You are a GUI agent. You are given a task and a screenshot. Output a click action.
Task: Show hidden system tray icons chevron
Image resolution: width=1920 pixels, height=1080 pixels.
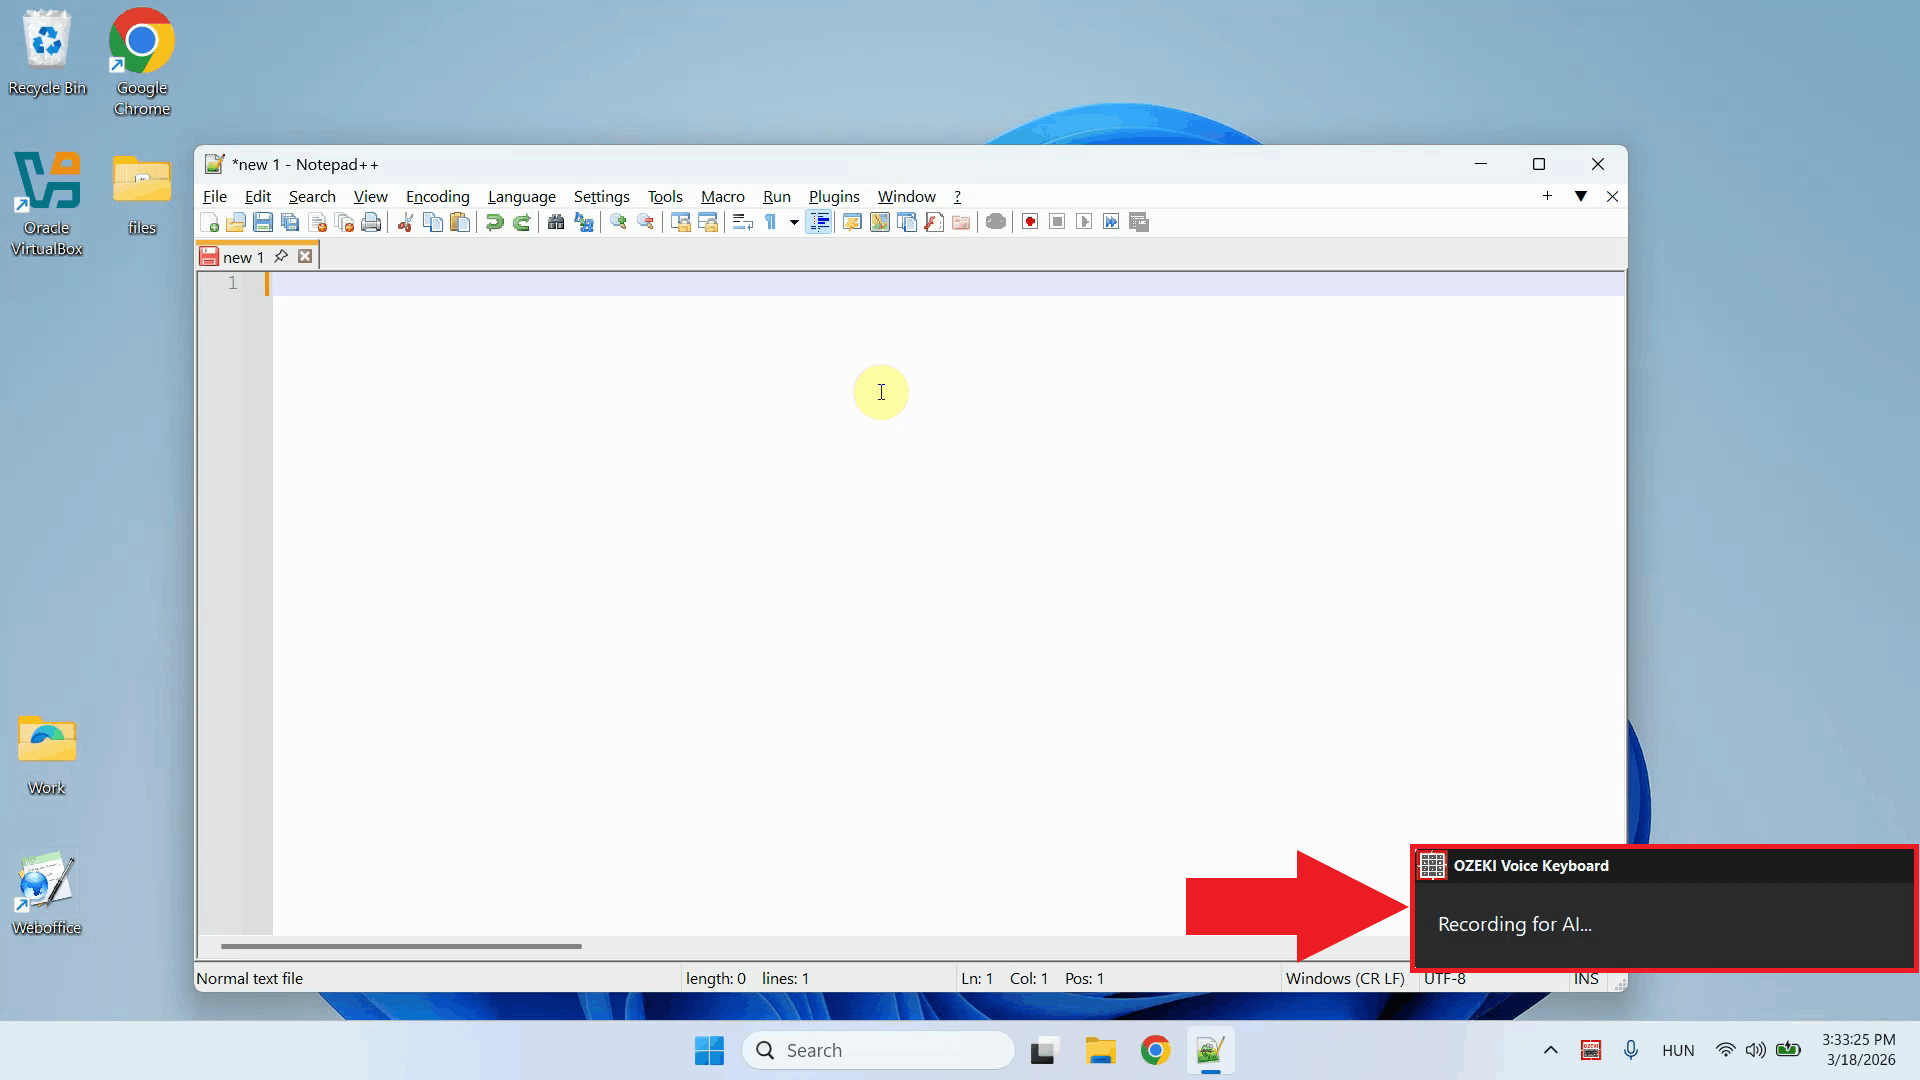point(1551,1050)
